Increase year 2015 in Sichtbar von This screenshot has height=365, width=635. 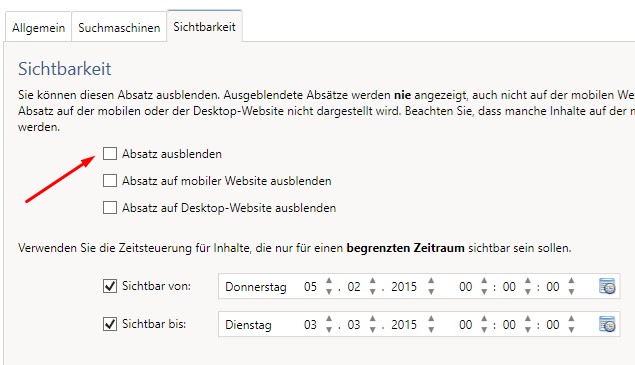tap(431, 281)
